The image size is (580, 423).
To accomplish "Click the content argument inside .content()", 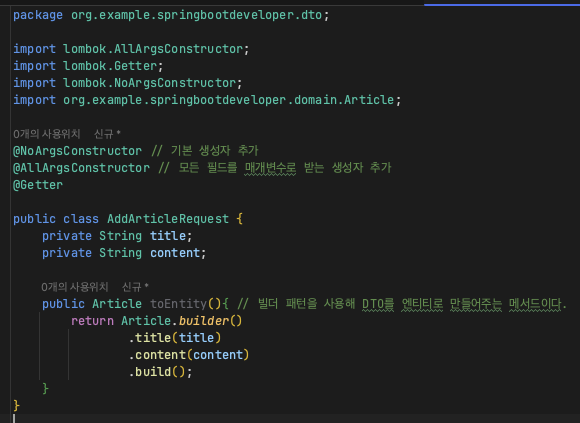I will (x=218, y=355).
